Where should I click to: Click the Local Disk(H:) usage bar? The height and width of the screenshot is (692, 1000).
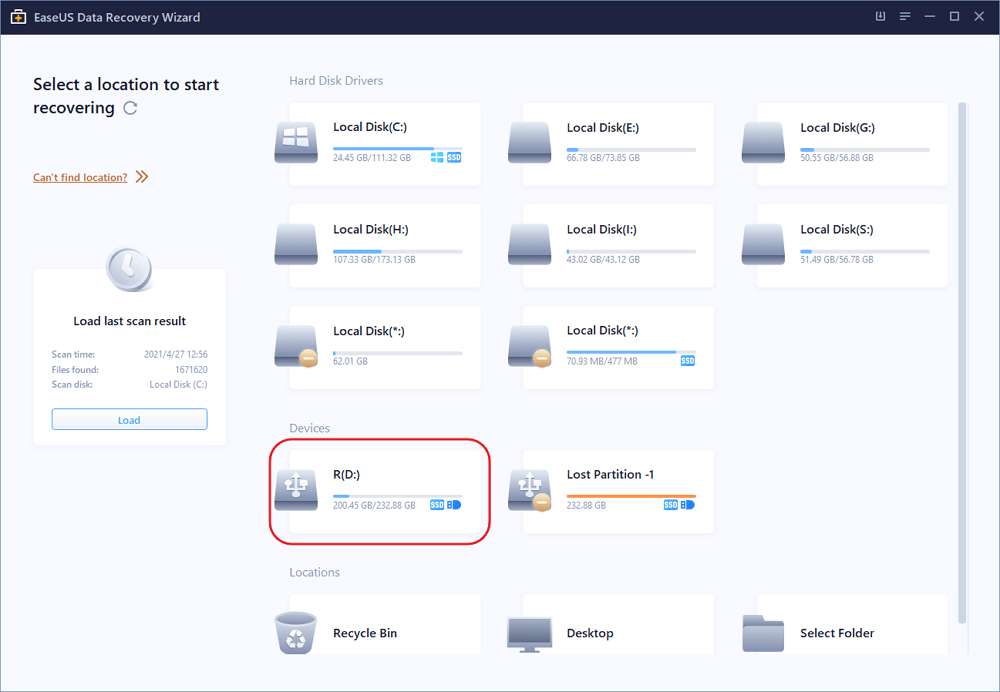point(397,251)
